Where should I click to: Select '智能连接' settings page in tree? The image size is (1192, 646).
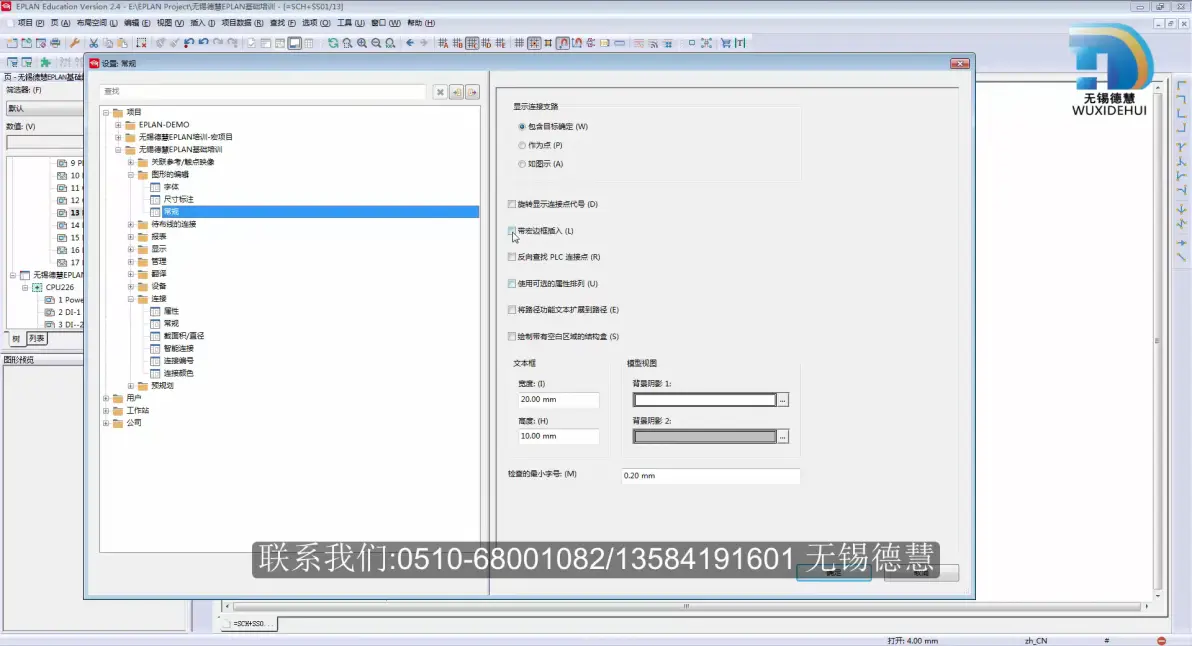(179, 348)
